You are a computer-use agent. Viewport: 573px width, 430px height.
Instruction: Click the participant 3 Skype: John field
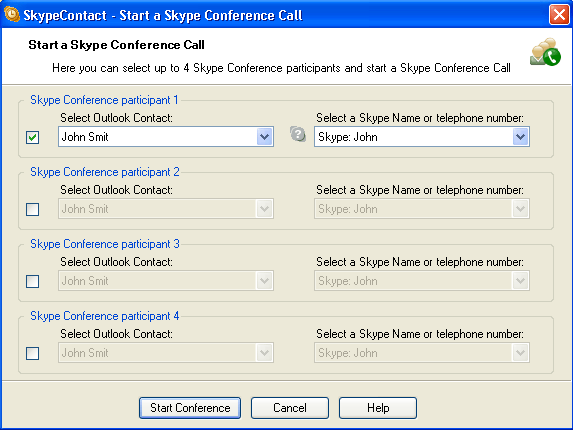point(422,281)
